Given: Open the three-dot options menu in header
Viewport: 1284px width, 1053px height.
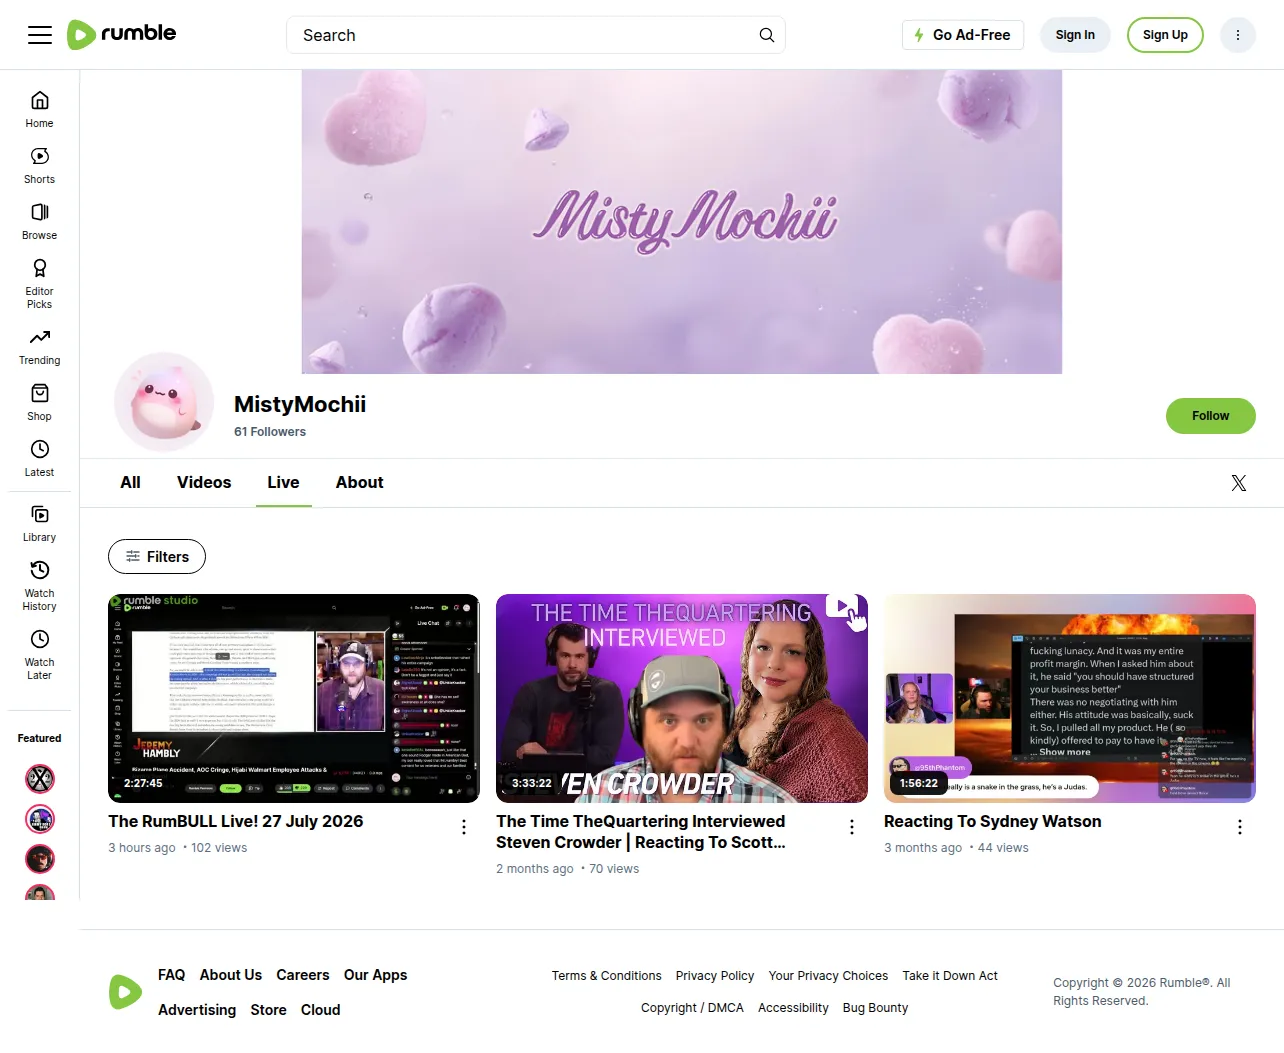Looking at the screenshot, I should click(x=1238, y=35).
